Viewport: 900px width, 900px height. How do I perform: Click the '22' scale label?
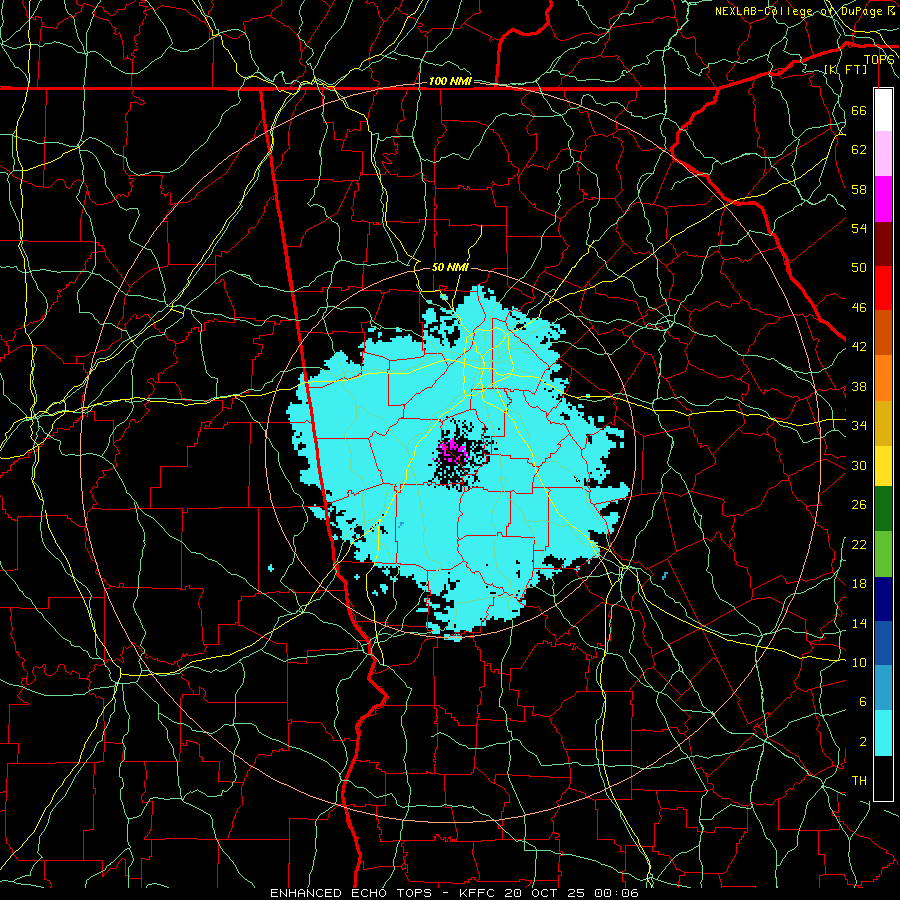point(859,545)
